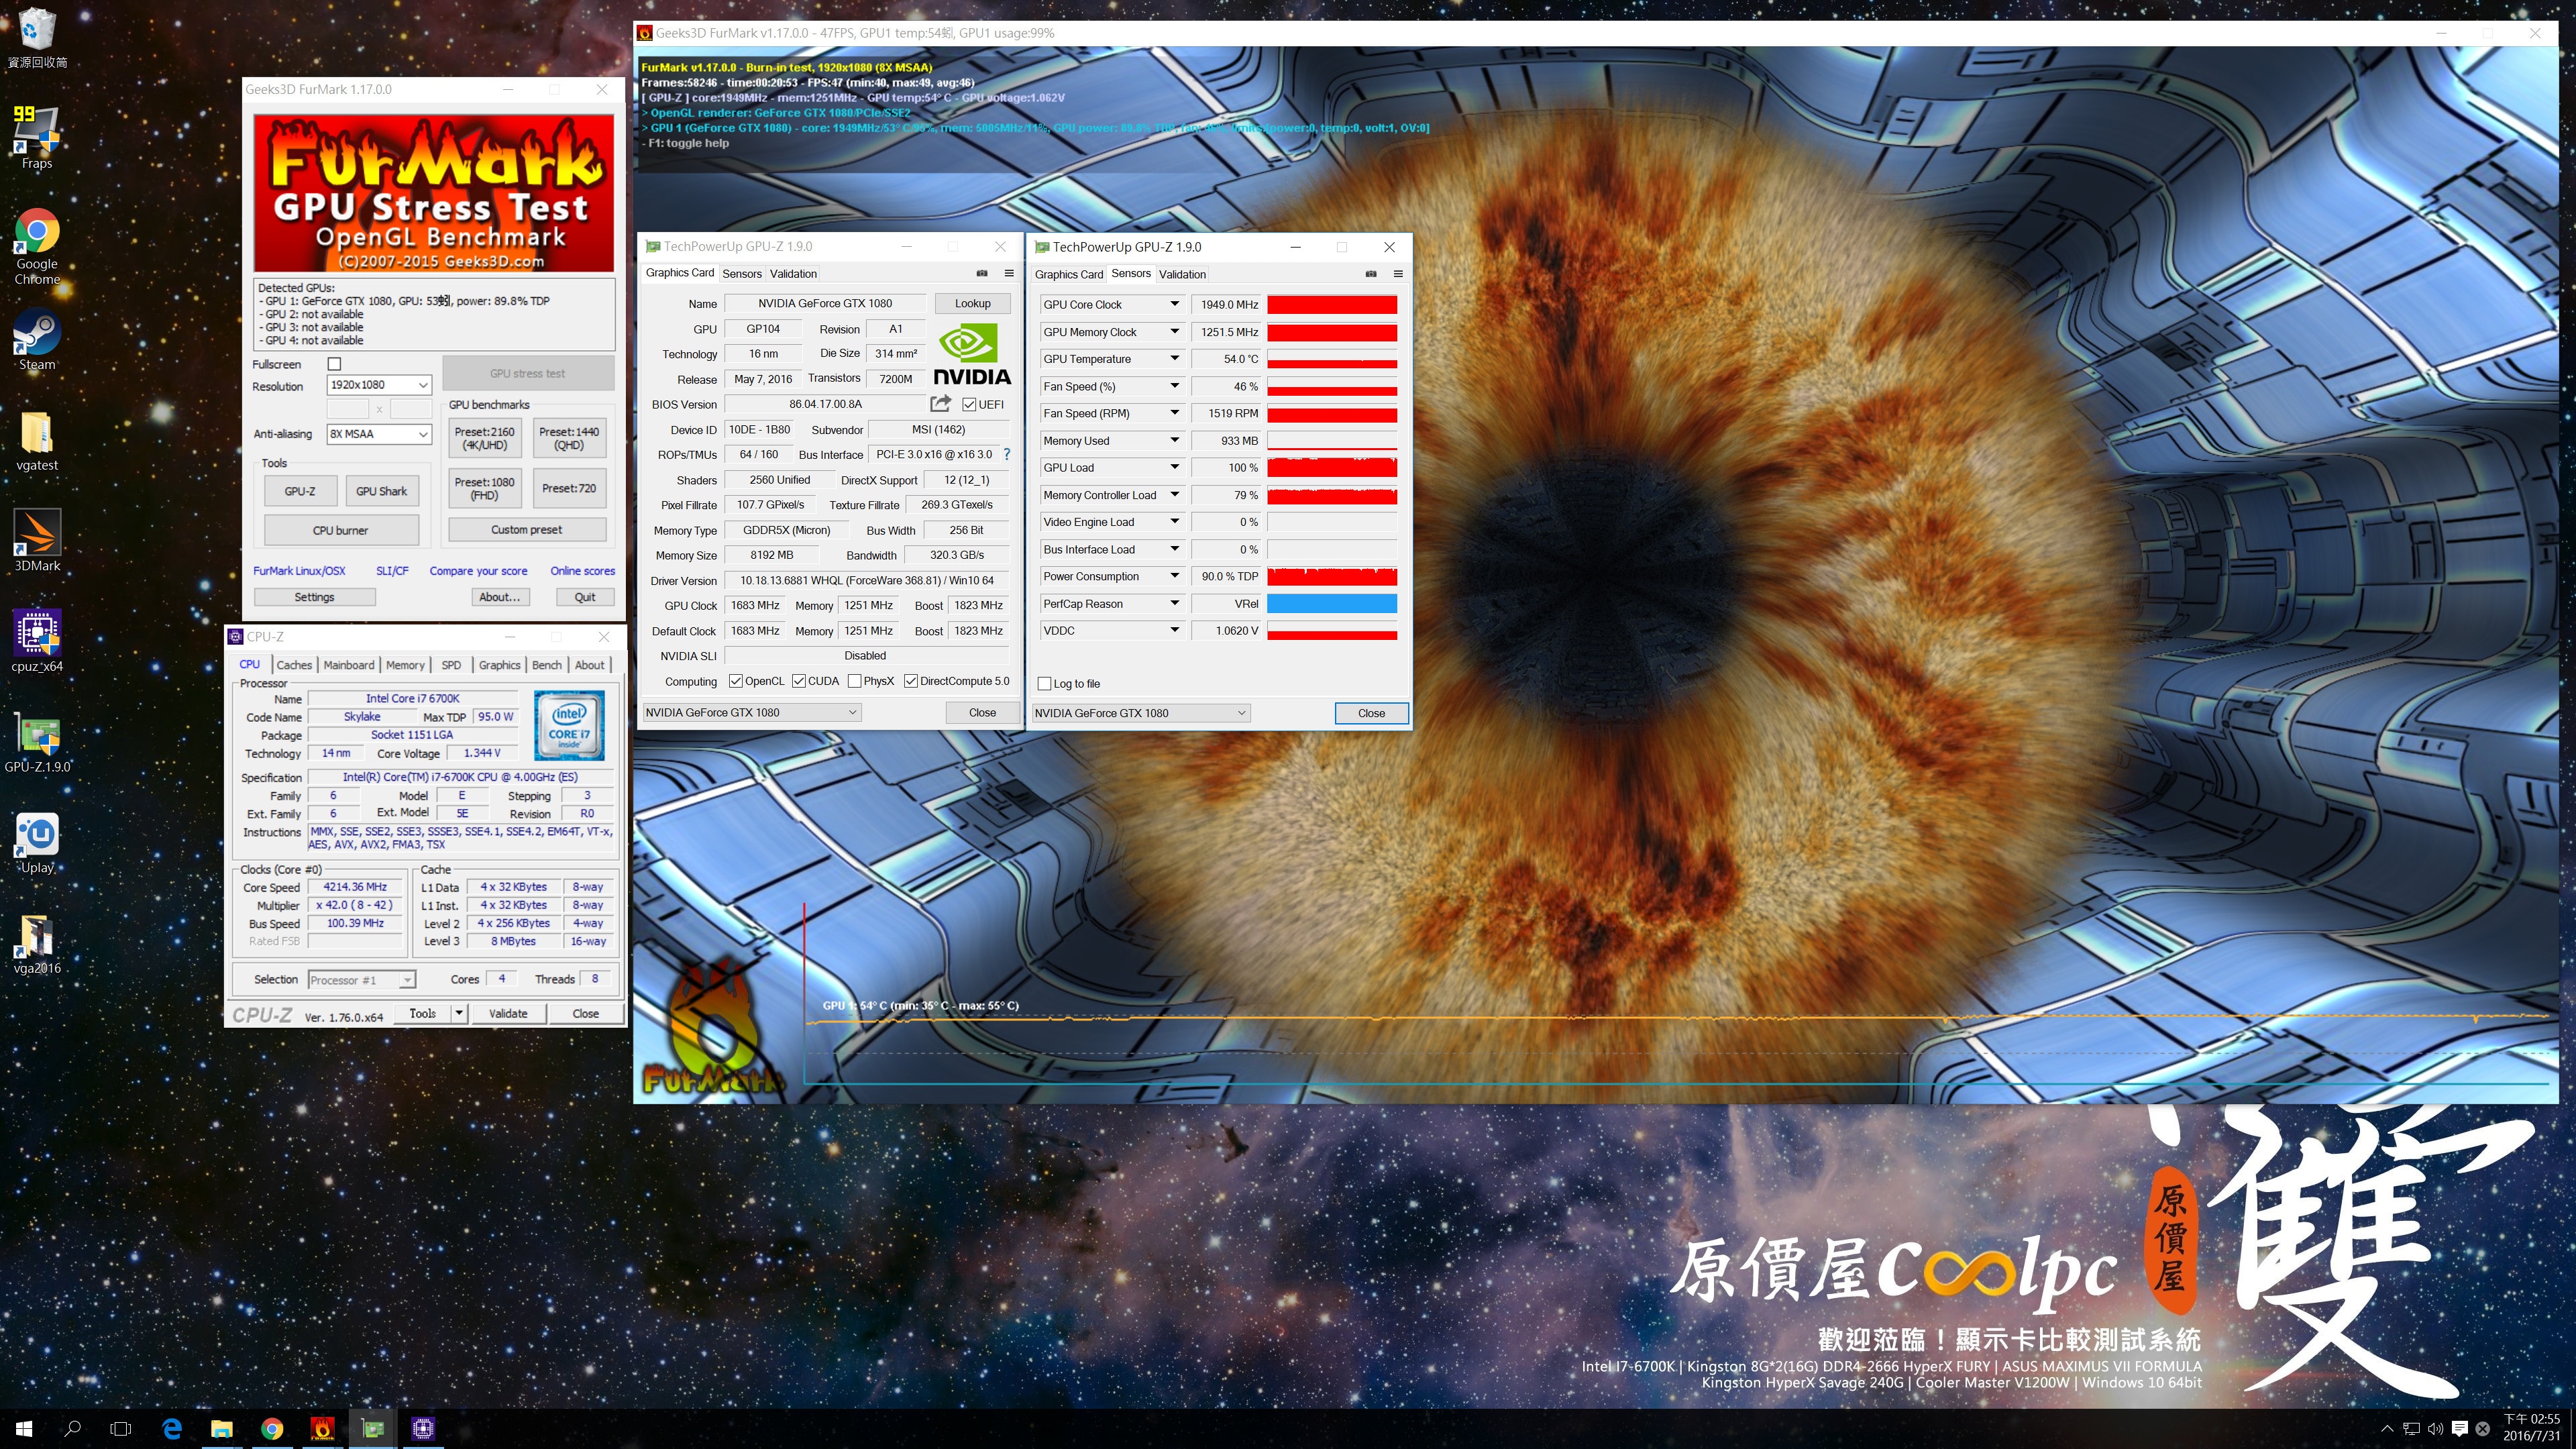Switch to CPU-Z taskbar icon
This screenshot has width=2576, height=1449.
(x=423, y=1429)
